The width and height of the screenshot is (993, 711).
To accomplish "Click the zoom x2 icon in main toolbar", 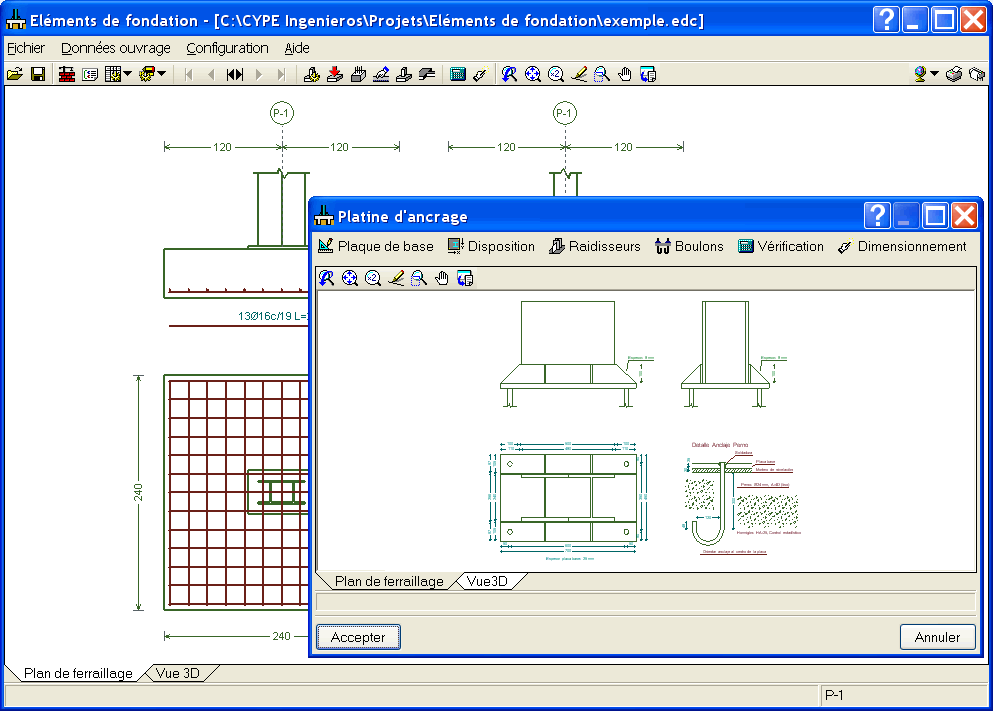I will 556,74.
